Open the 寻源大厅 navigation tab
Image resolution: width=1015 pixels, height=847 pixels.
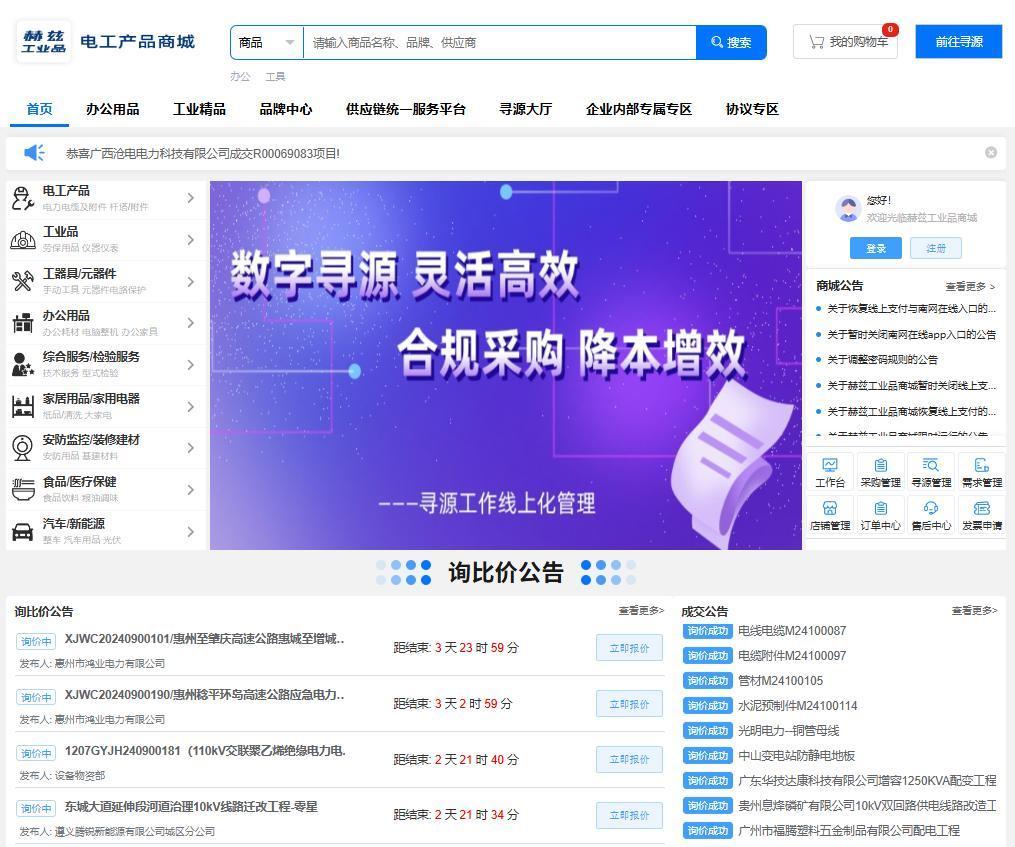[x=525, y=109]
